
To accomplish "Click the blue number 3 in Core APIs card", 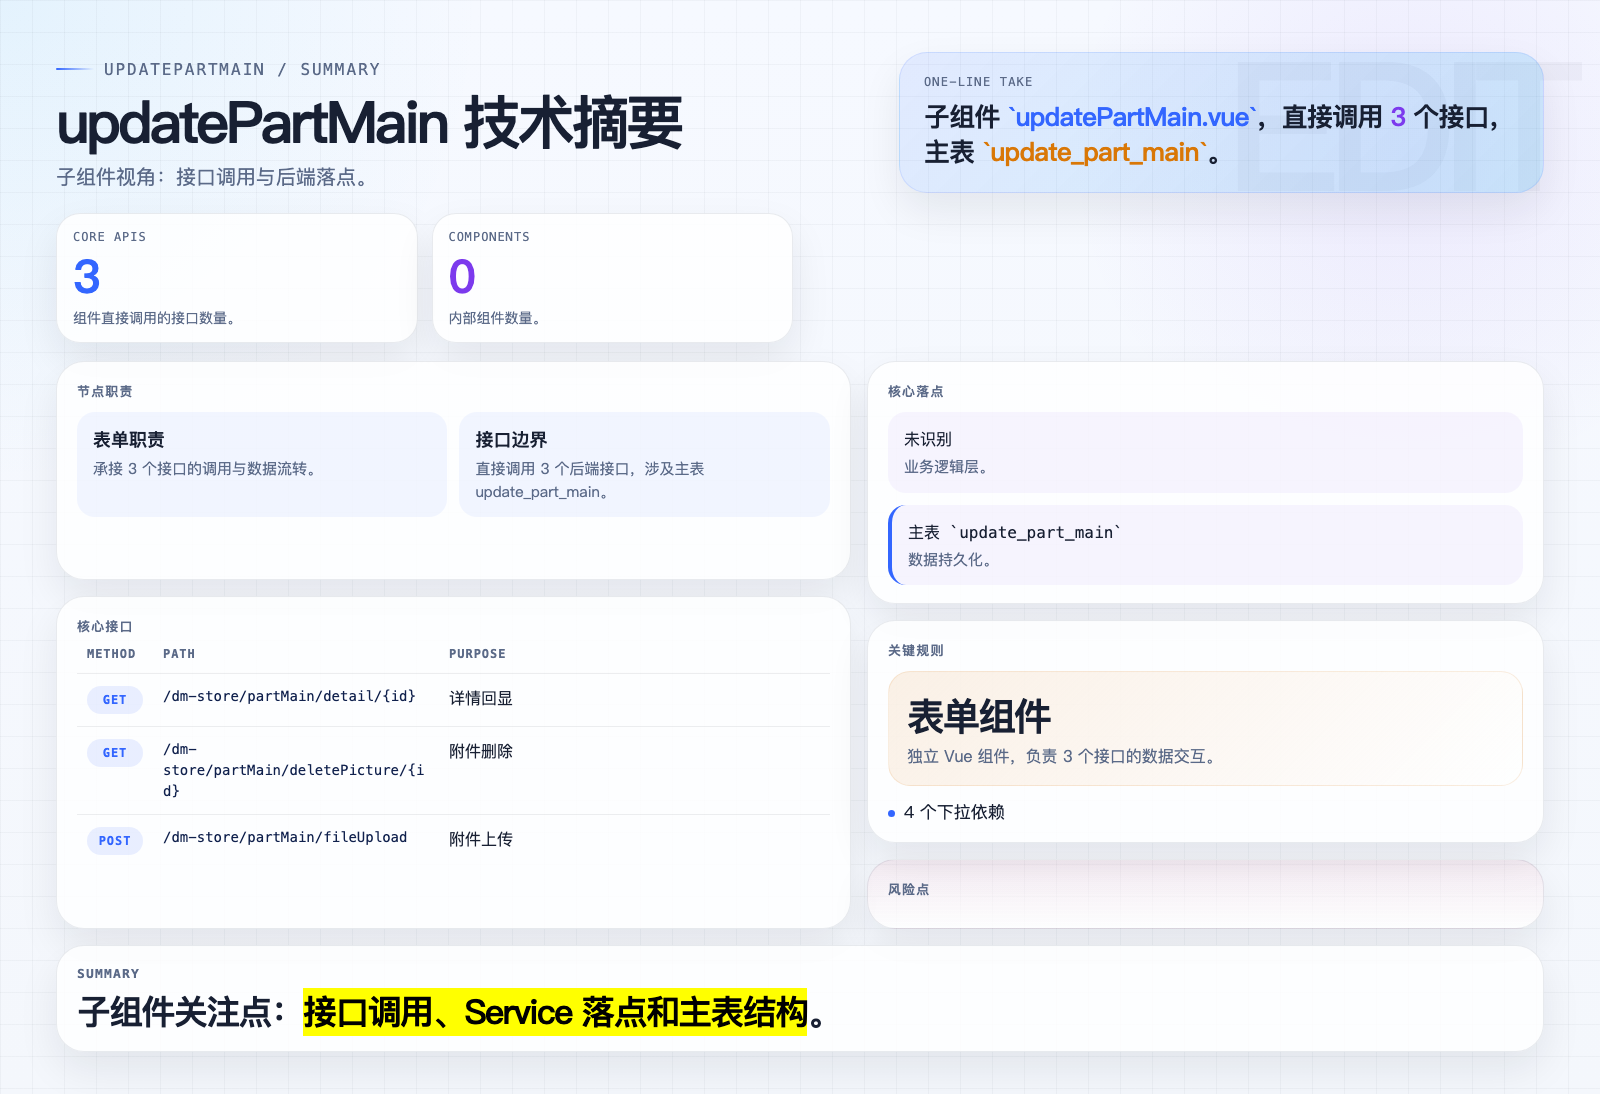I will click(x=87, y=277).
